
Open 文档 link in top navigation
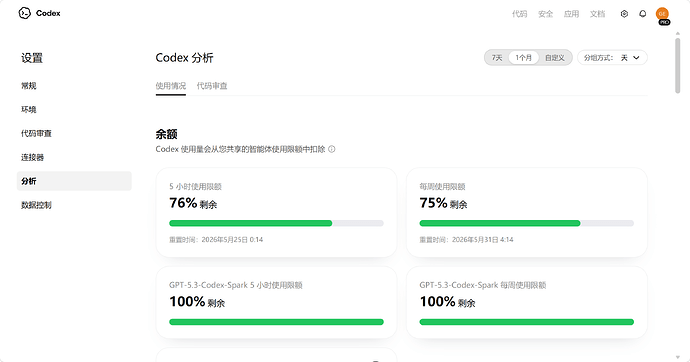[x=597, y=14]
